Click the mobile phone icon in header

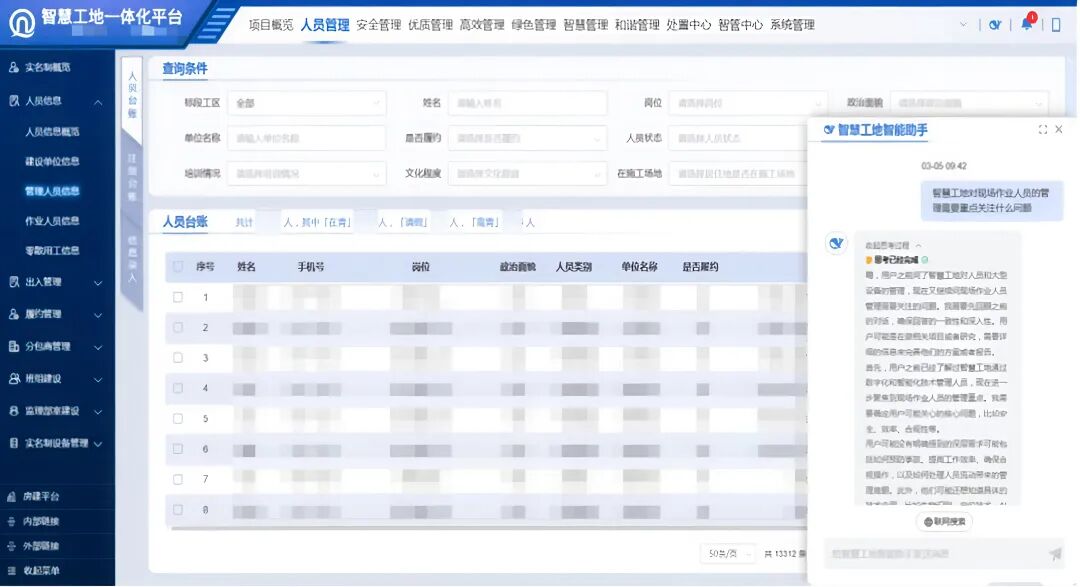click(1057, 22)
